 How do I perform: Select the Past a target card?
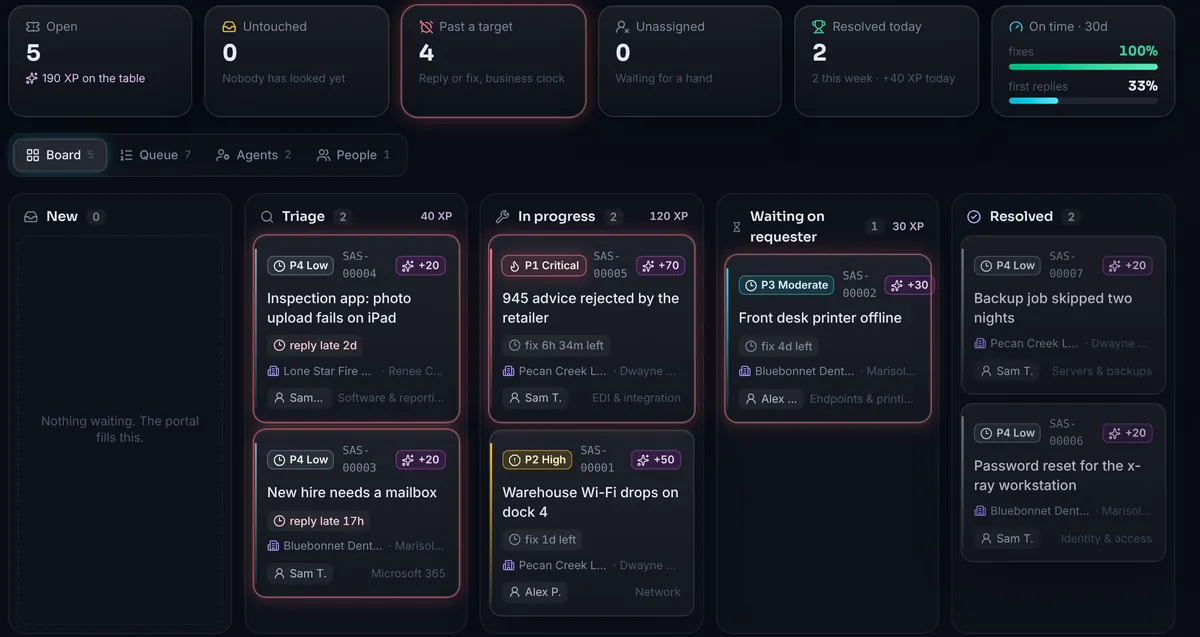493,61
